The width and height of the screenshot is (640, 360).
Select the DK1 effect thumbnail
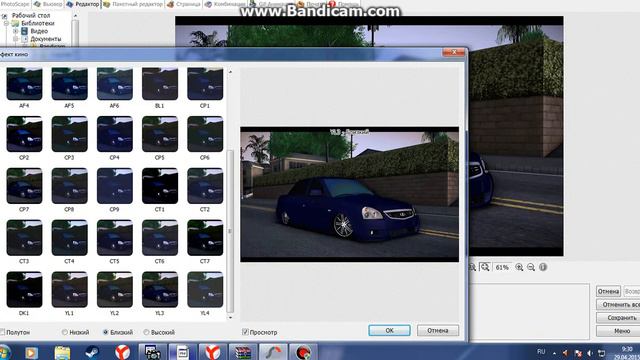tap(24, 290)
